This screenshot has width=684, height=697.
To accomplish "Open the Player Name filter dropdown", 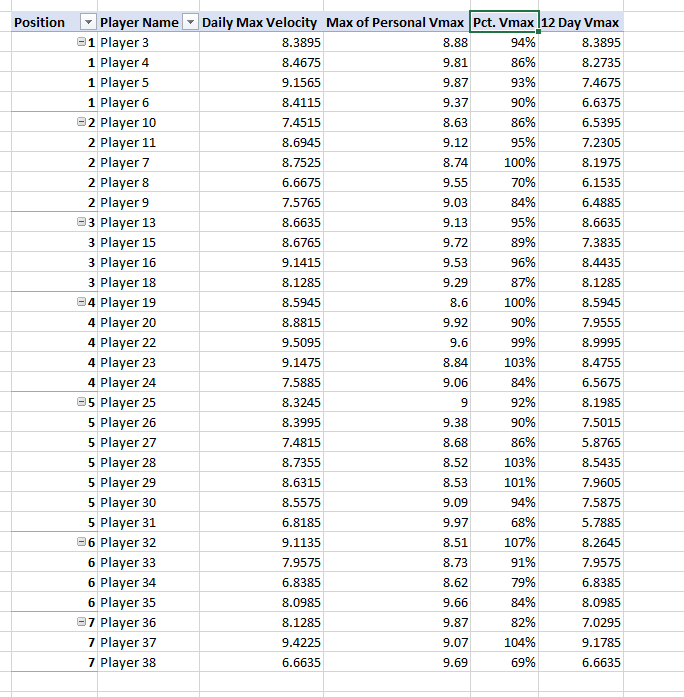I will pos(190,23).
